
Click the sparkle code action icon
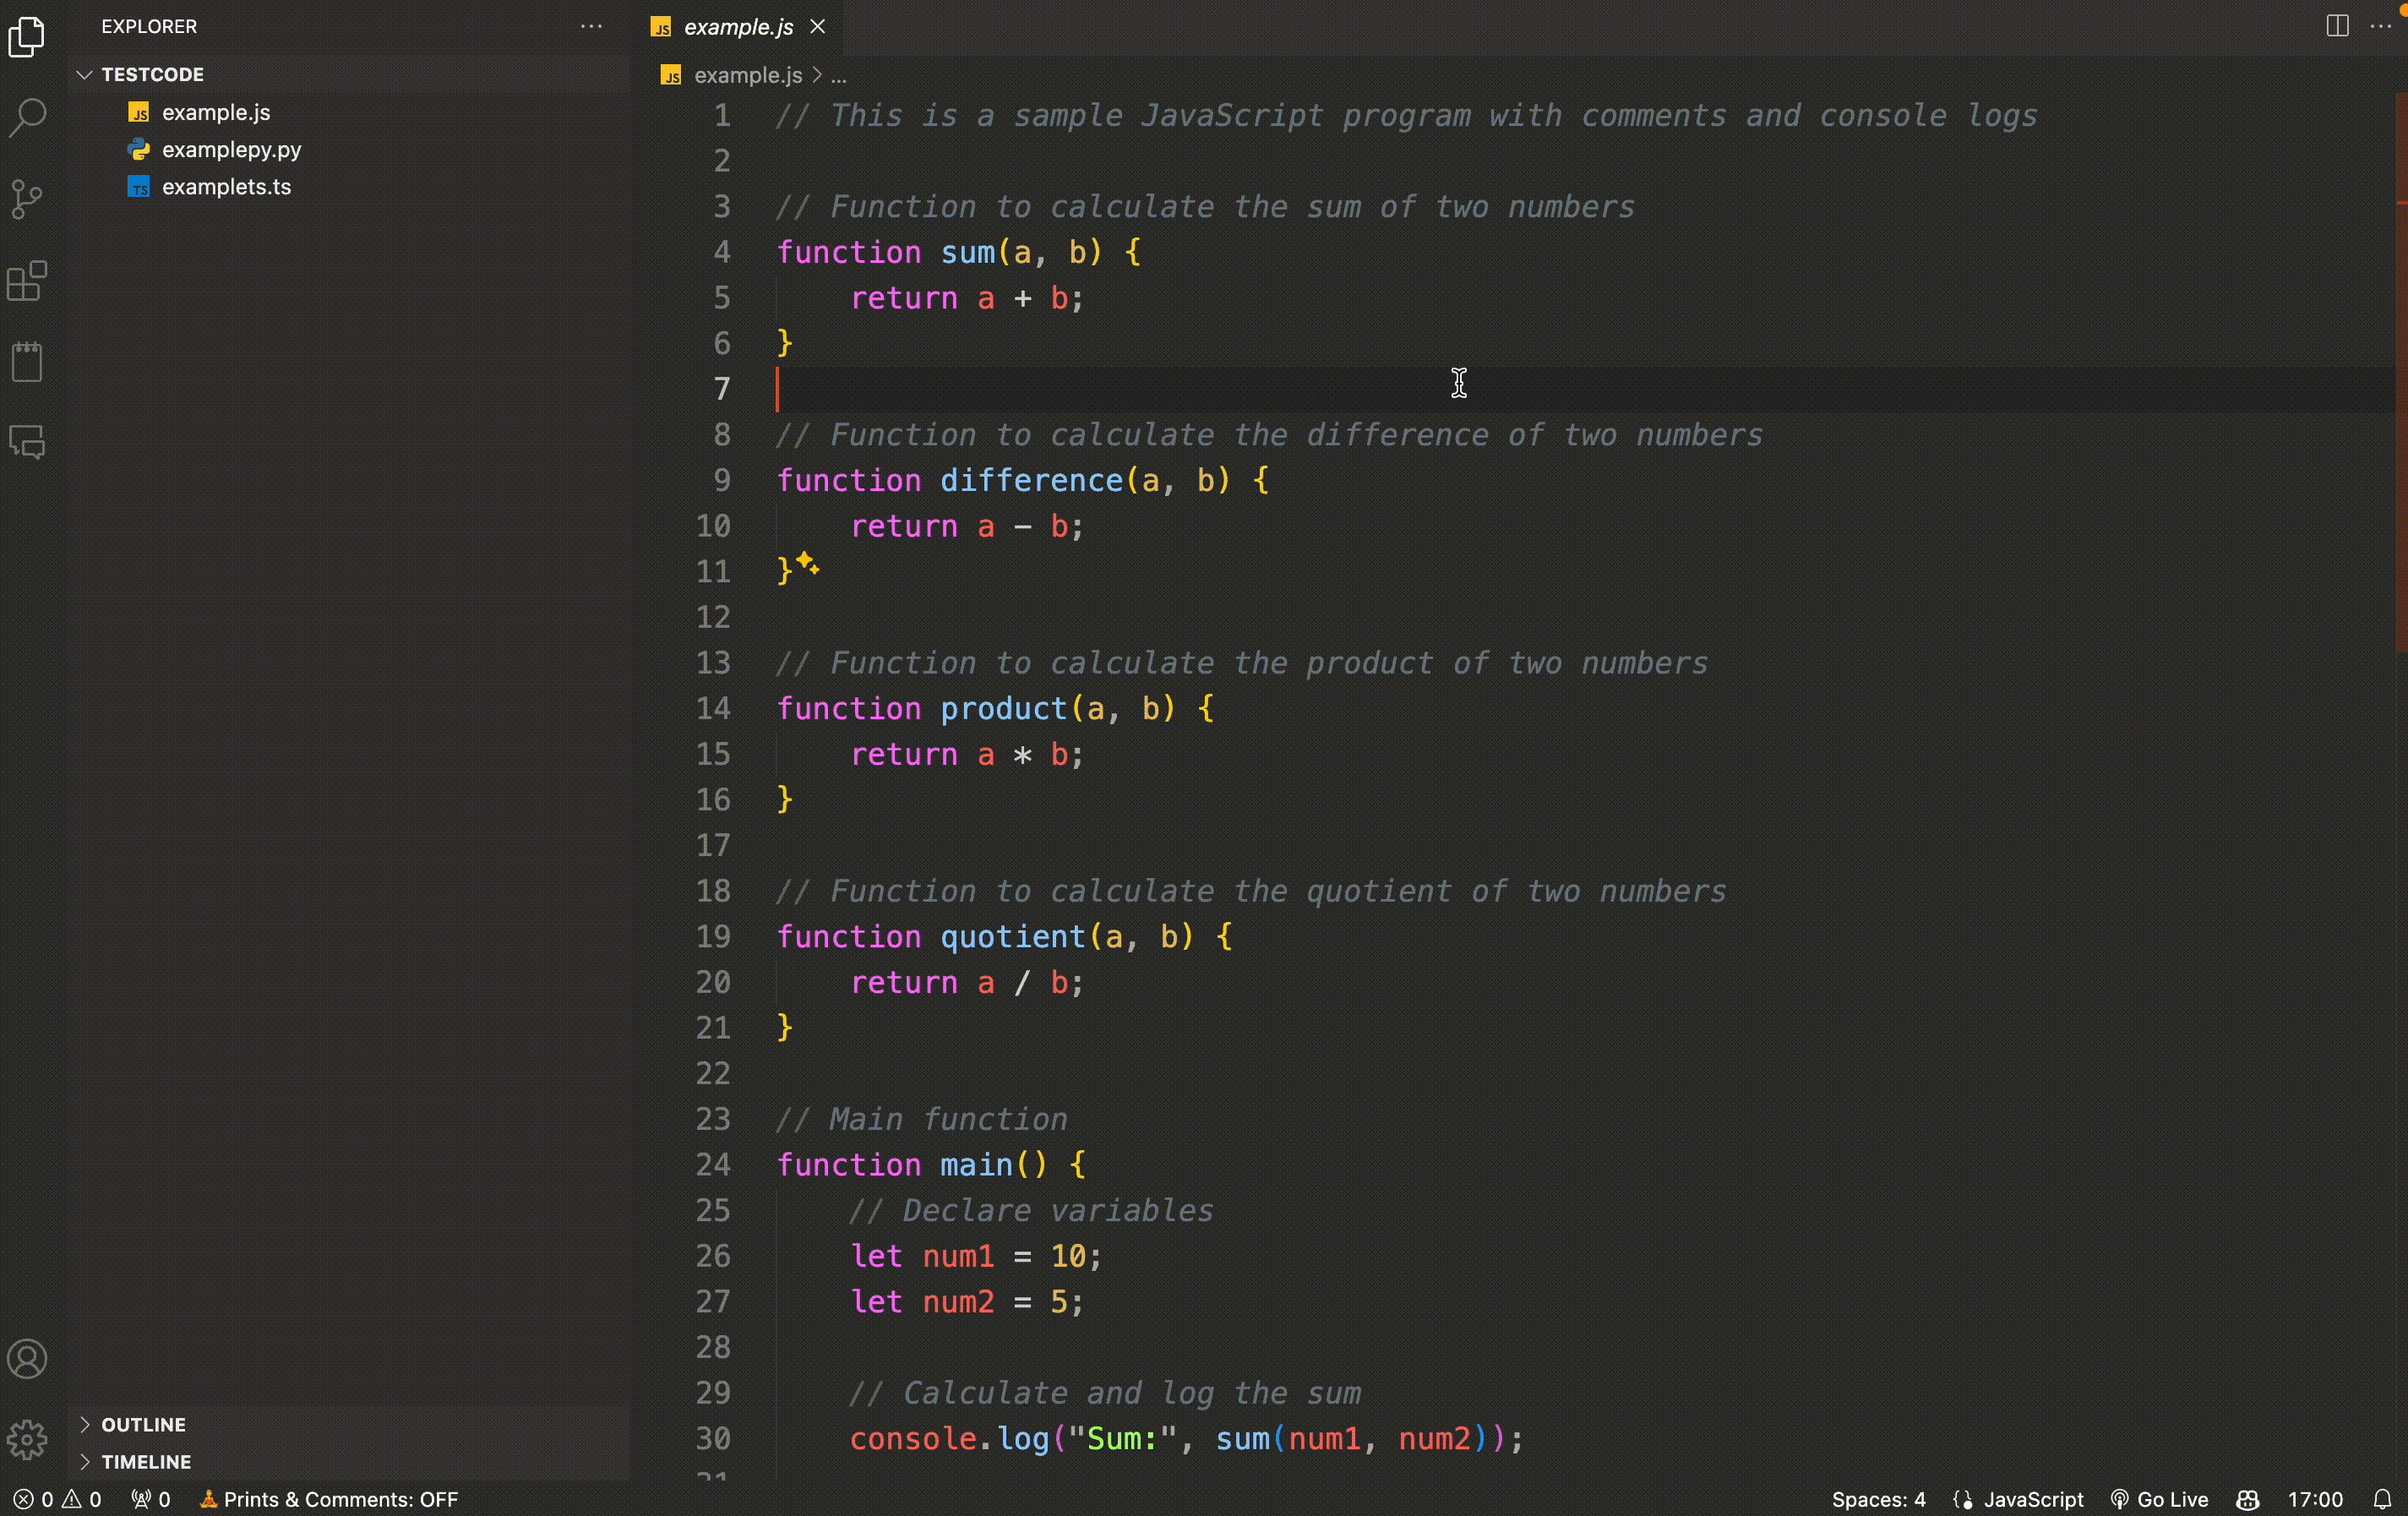[807, 564]
